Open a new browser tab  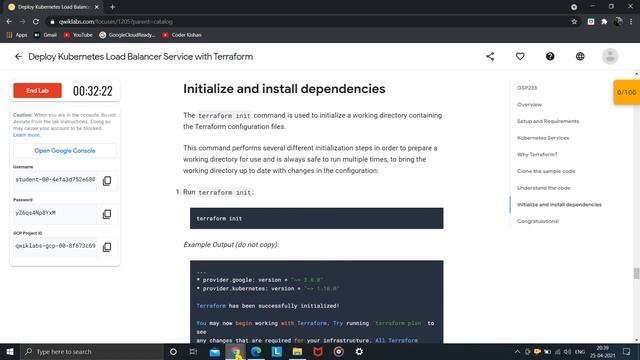[x=112, y=7]
